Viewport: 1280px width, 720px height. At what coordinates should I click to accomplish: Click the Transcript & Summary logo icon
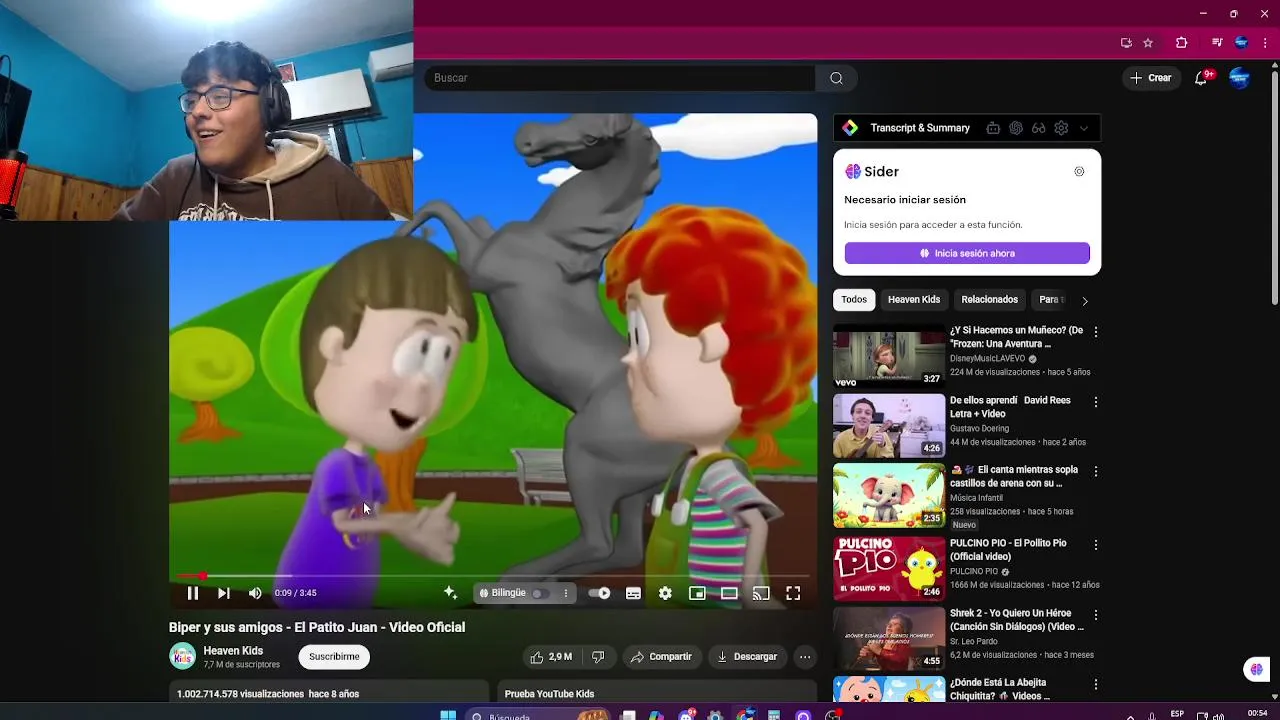[850, 128]
